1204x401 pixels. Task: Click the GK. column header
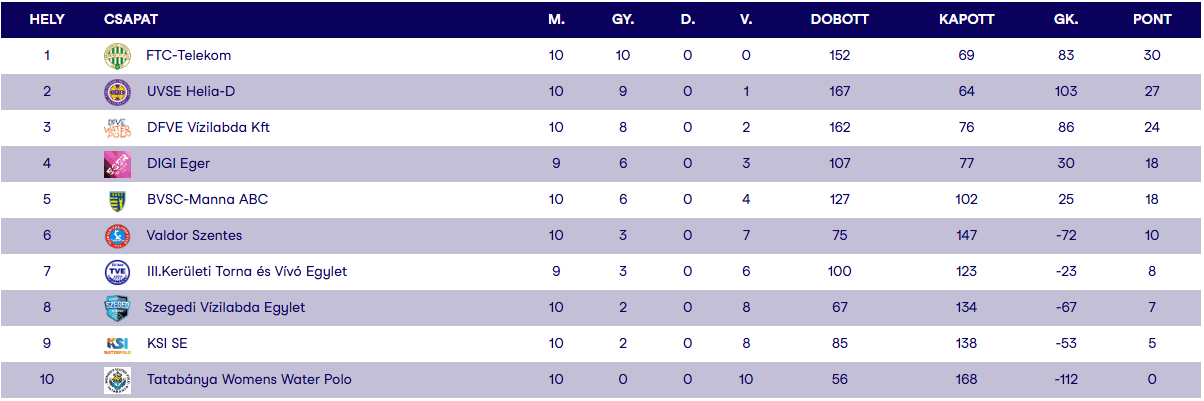click(1066, 20)
